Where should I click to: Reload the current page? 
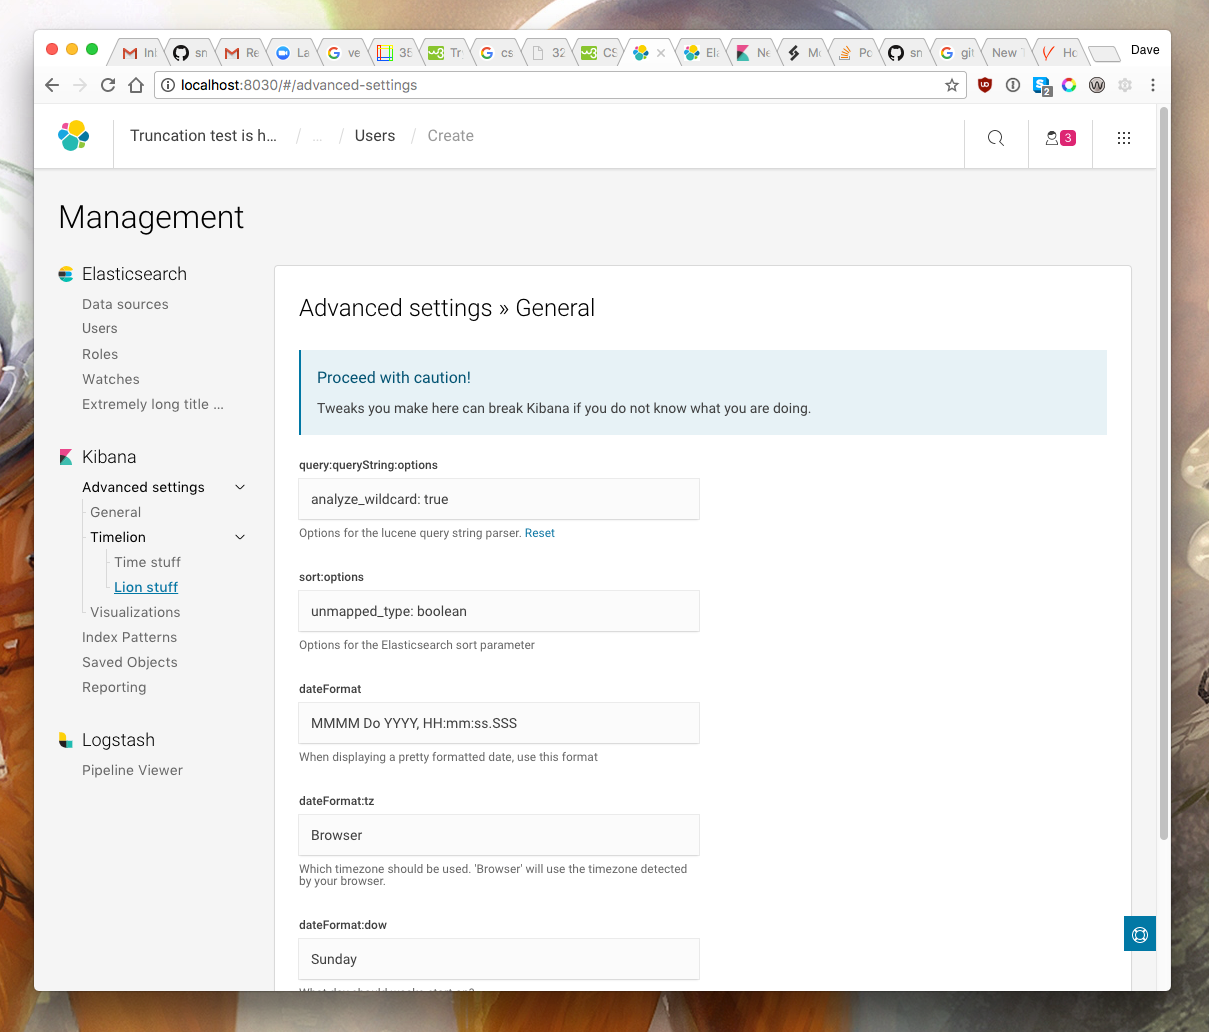[108, 85]
